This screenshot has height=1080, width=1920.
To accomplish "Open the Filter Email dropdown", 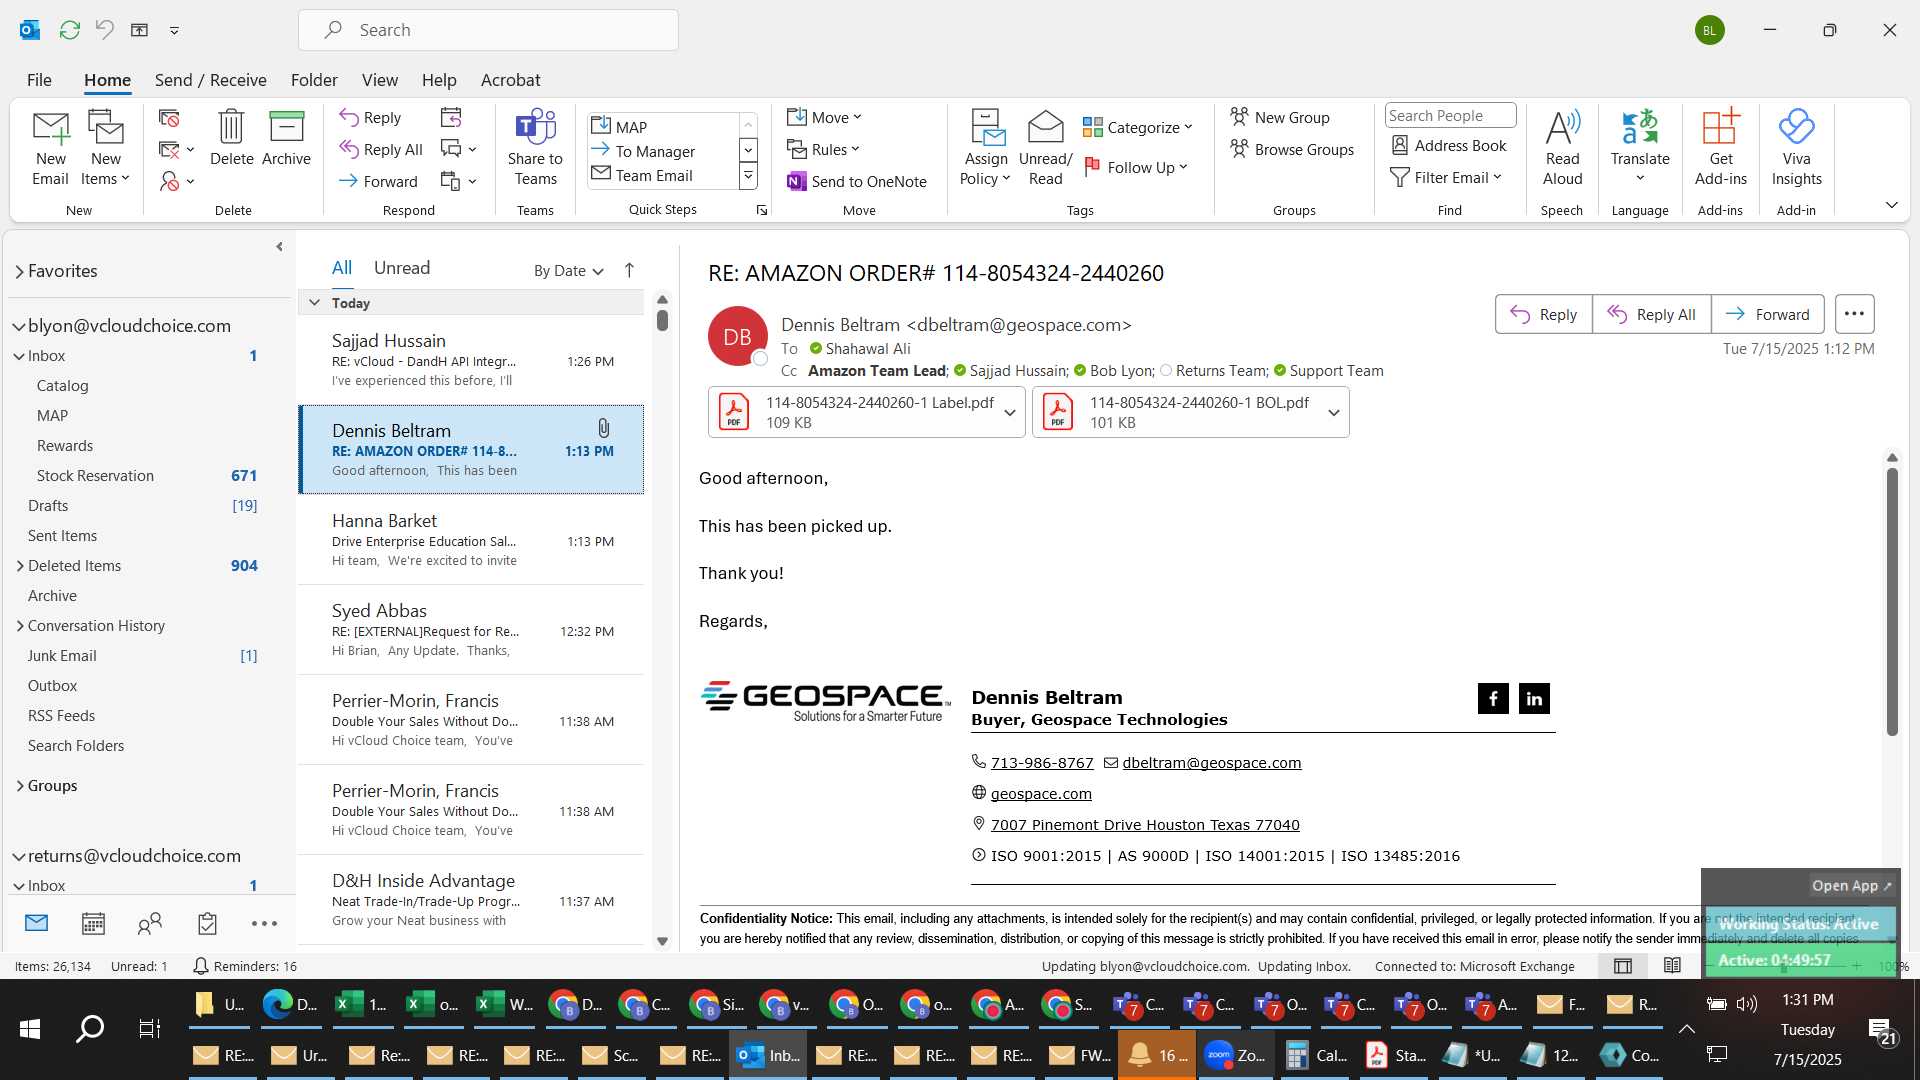I will tap(1446, 177).
